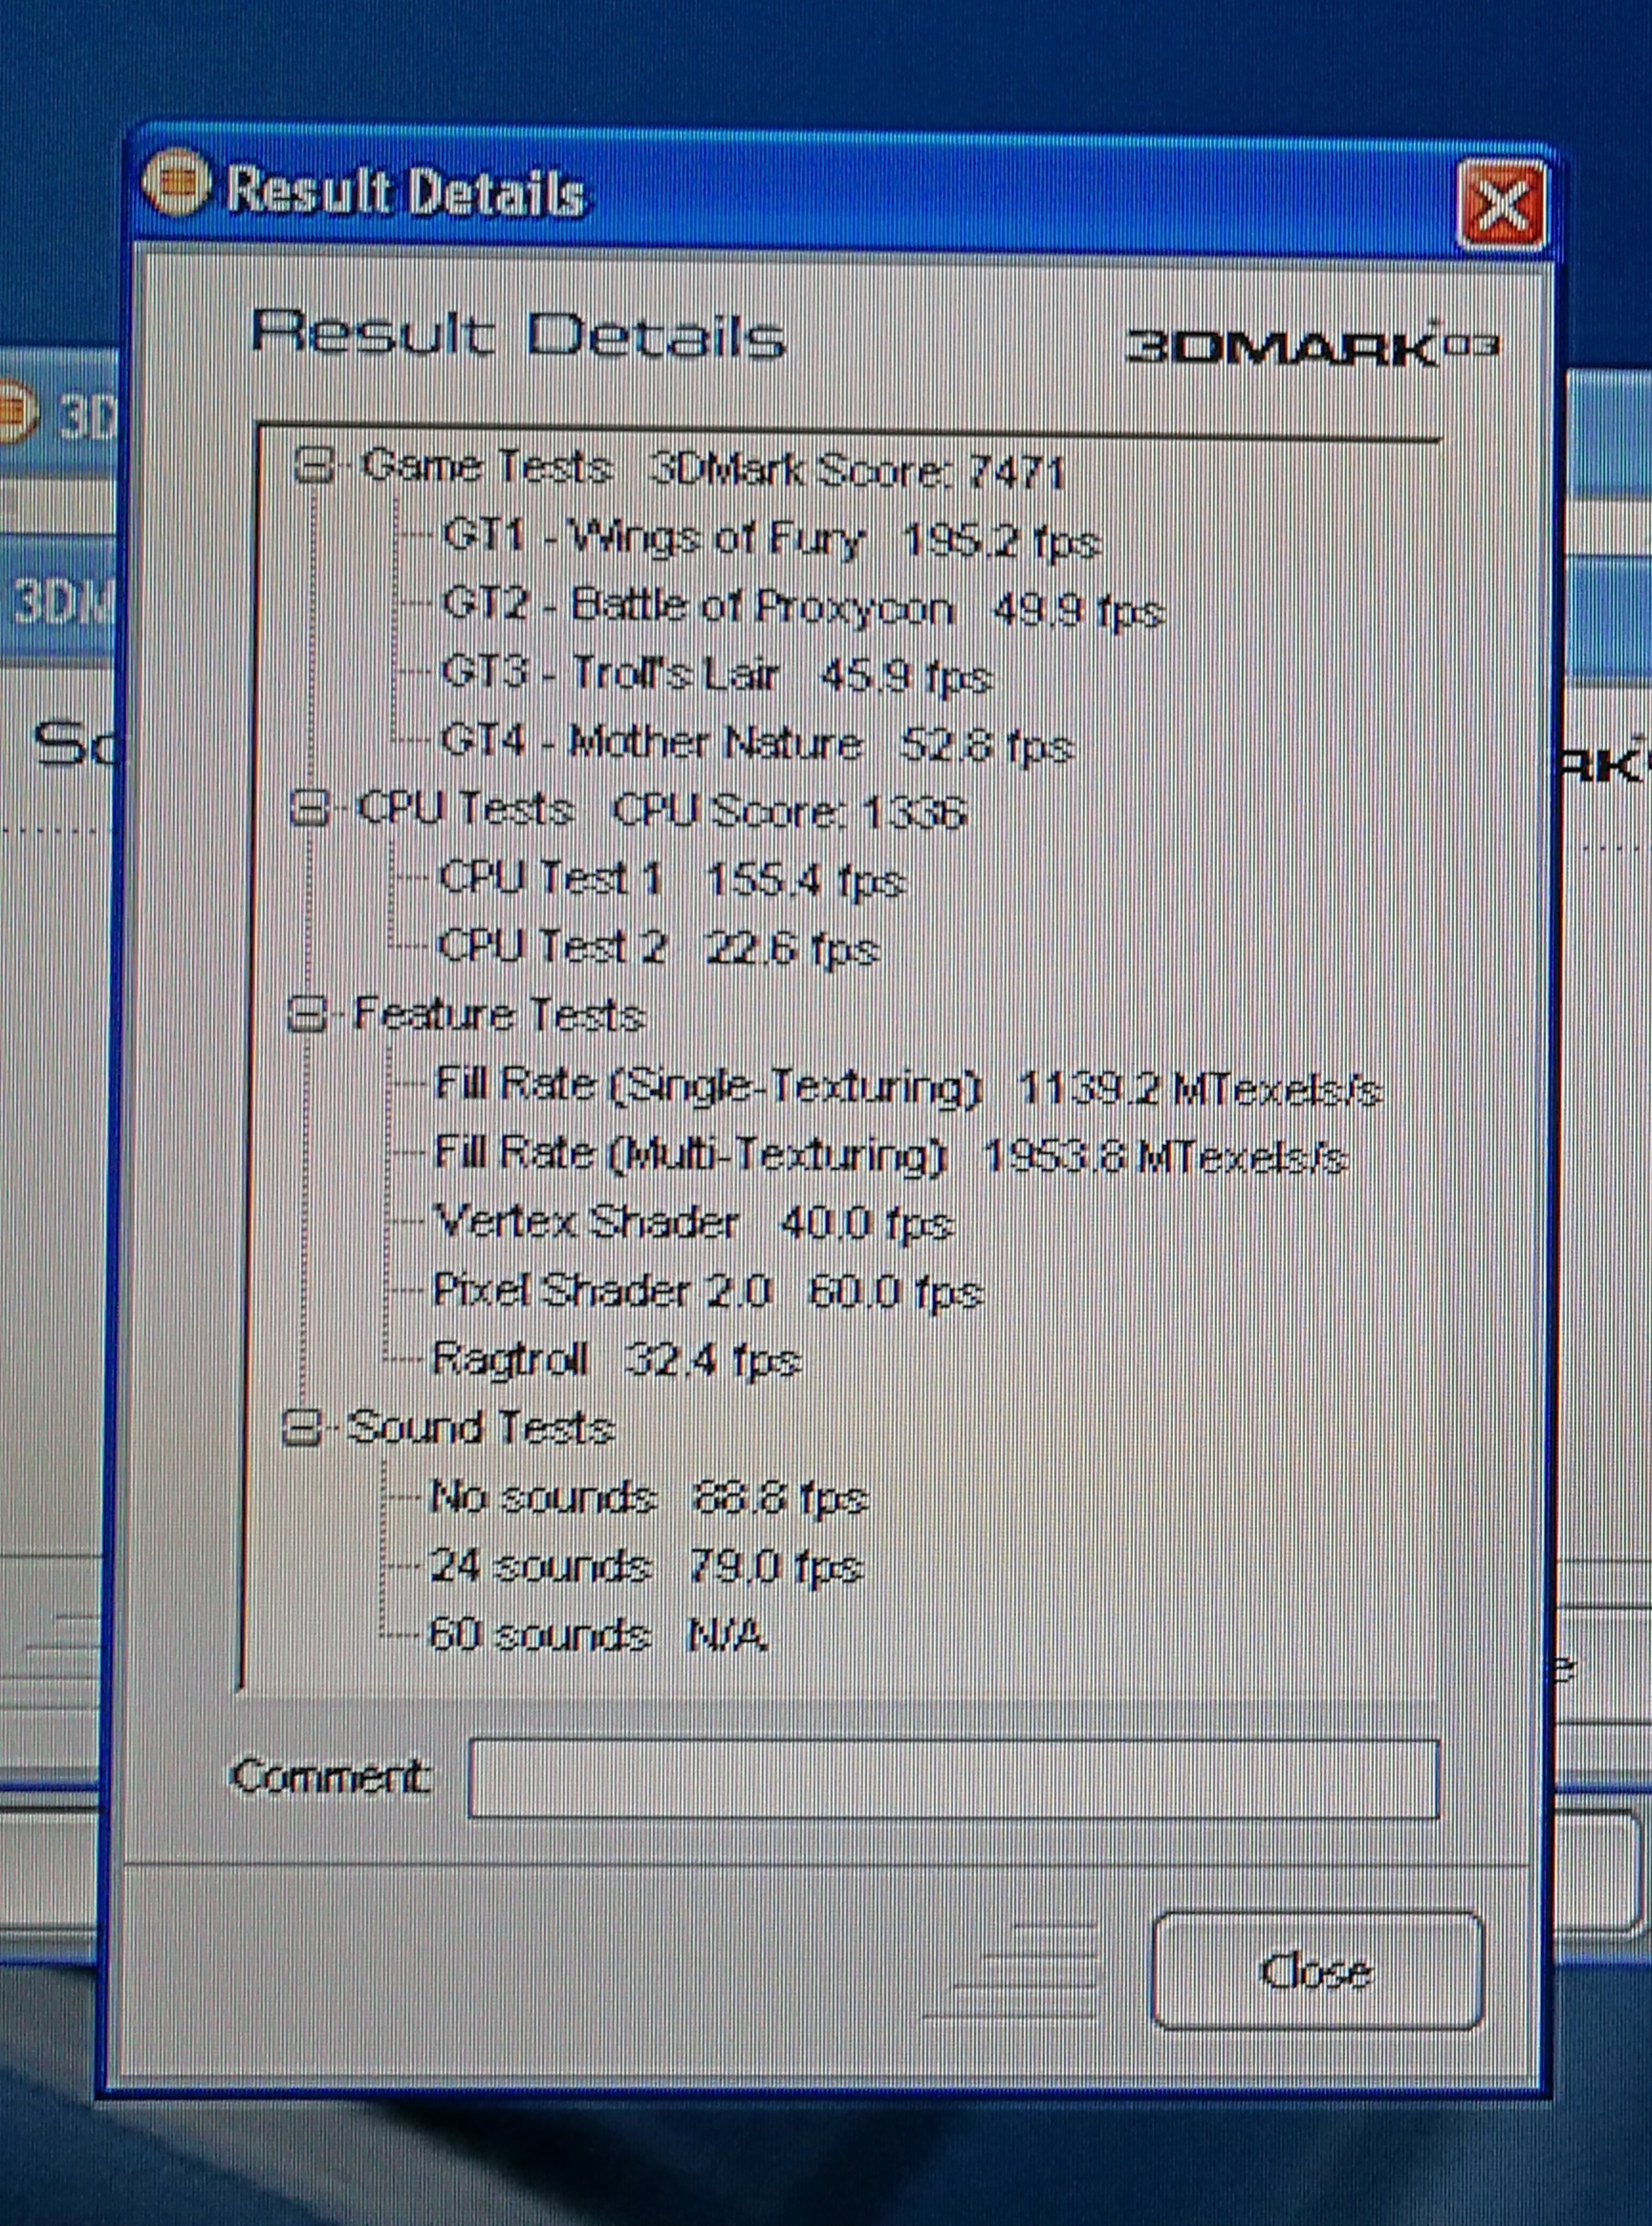This screenshot has width=1652, height=2226.
Task: Click the Result Details title bar icon
Action: click(x=177, y=185)
